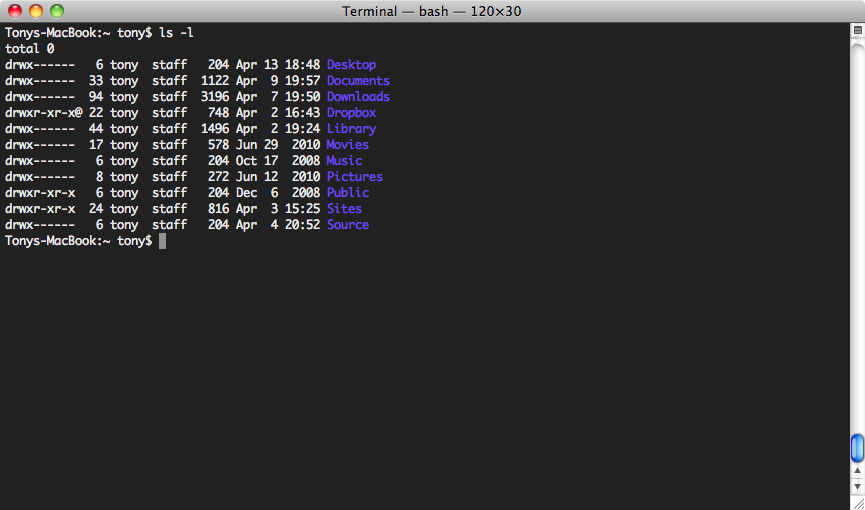Screen dimensions: 865x510
Task: Click the 'Terminal — bash — 120×30' window title
Action: [x=431, y=11]
